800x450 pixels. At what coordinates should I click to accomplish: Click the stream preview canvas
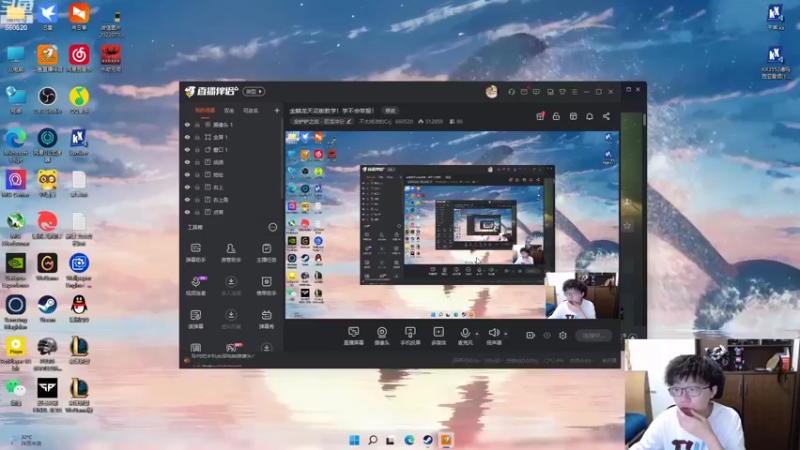[x=452, y=225]
